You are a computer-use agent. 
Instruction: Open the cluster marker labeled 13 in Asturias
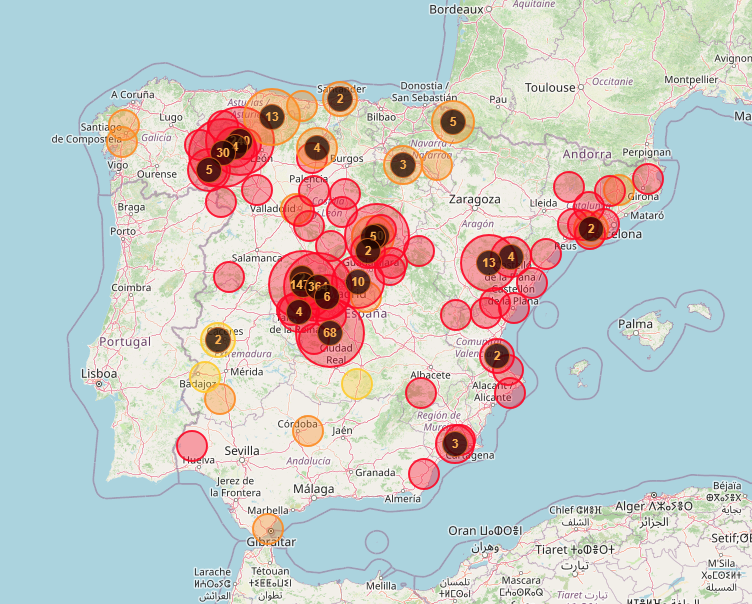pos(272,117)
